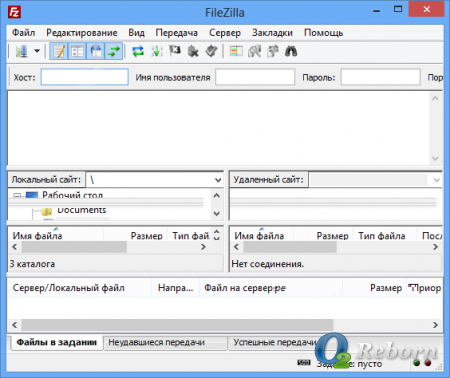Click the green activity indicator light
450x378 pixels.
(x=417, y=363)
